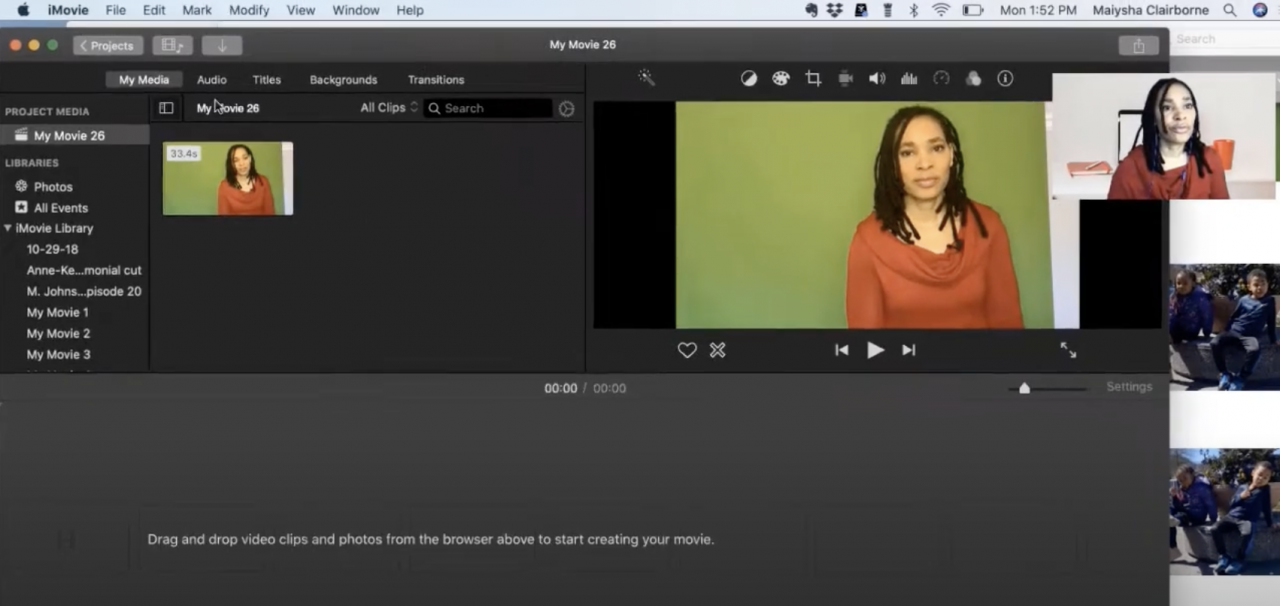Toggle the media browser layout button
Image resolution: width=1280 pixels, height=606 pixels.
[x=172, y=45]
